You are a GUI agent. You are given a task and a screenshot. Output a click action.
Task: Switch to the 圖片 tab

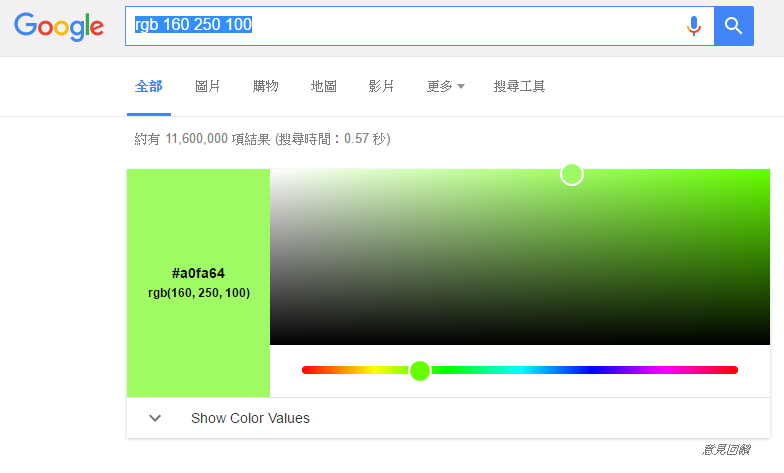click(207, 86)
